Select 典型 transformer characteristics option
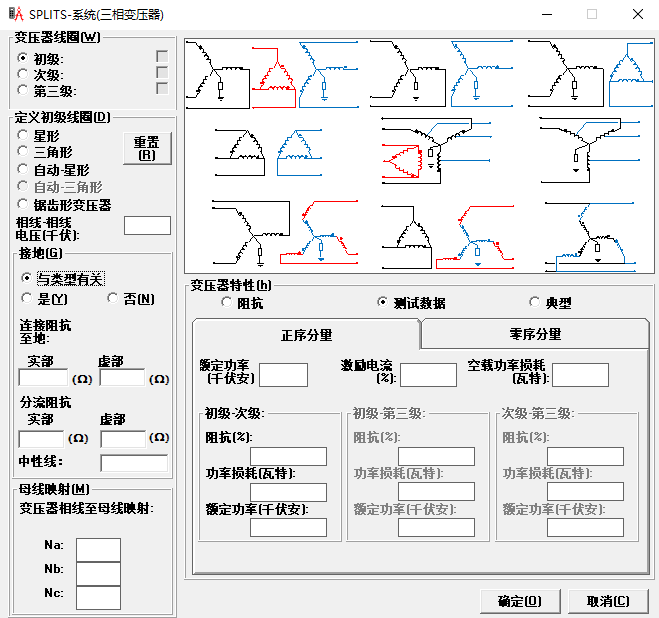This screenshot has height=618, width=659. click(534, 303)
